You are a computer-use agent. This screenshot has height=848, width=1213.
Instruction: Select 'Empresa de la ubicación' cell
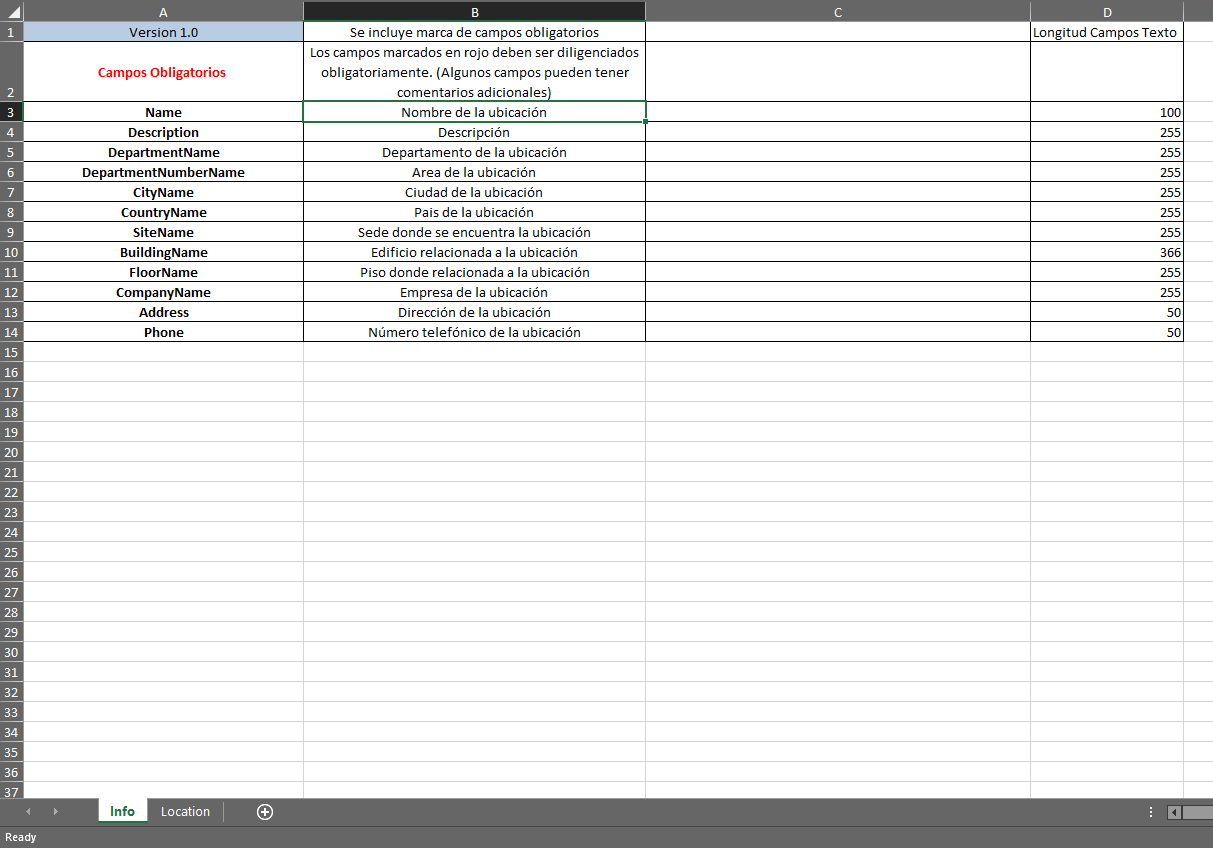(474, 292)
